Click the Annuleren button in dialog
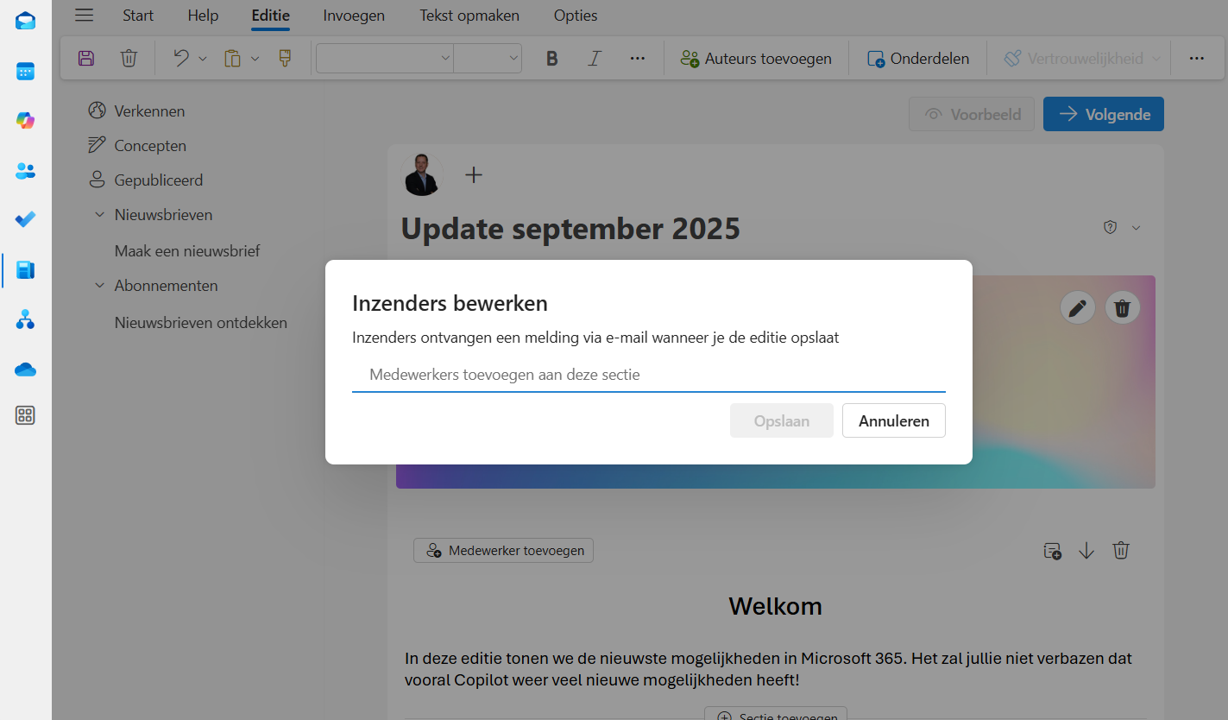This screenshot has width=1228, height=720. pyautogui.click(x=893, y=421)
